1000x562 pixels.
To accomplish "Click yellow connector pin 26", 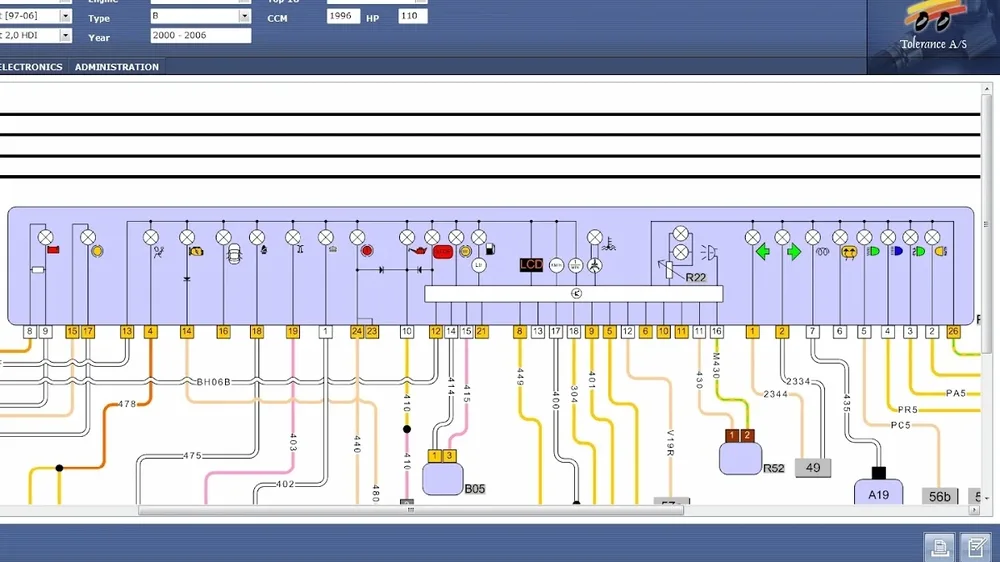I will [953, 332].
